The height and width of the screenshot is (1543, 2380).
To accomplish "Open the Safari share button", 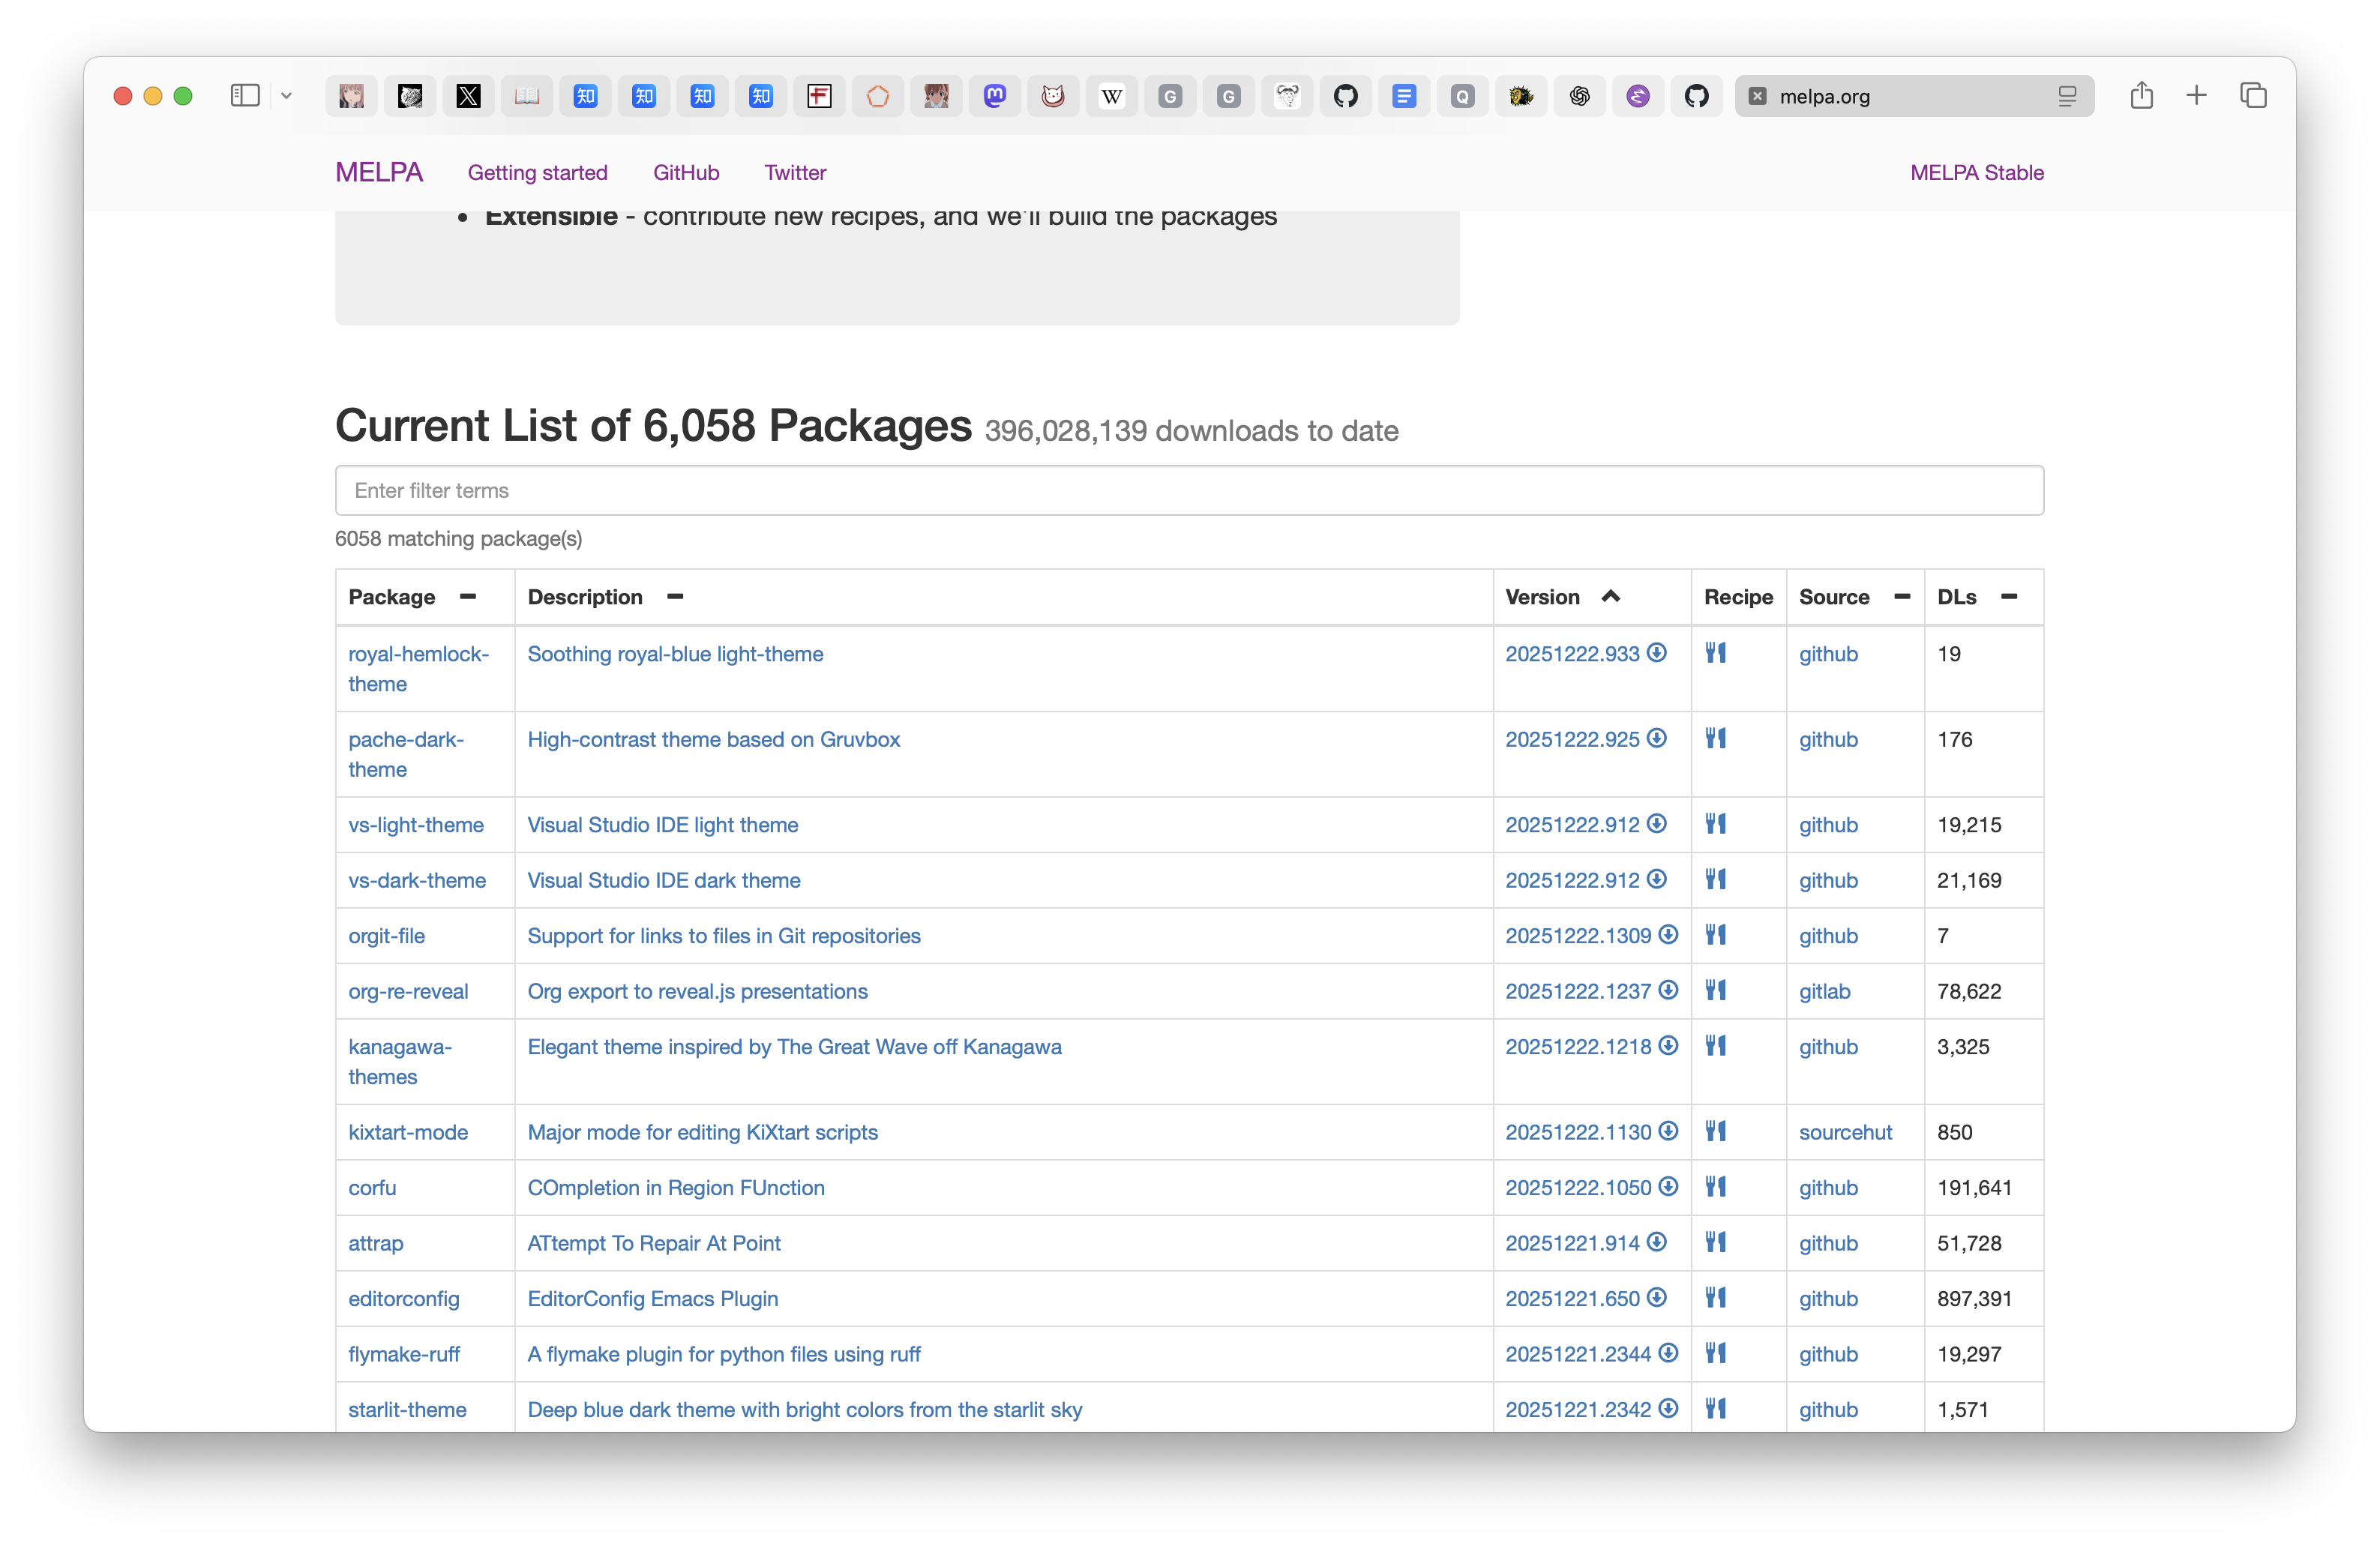I will pyautogui.click(x=2141, y=96).
